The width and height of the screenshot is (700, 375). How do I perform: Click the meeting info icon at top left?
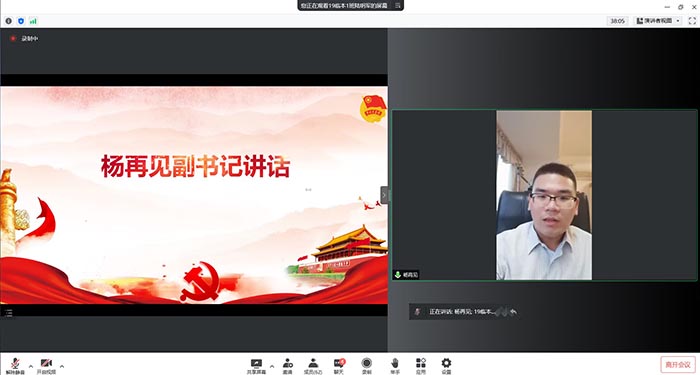(8, 21)
